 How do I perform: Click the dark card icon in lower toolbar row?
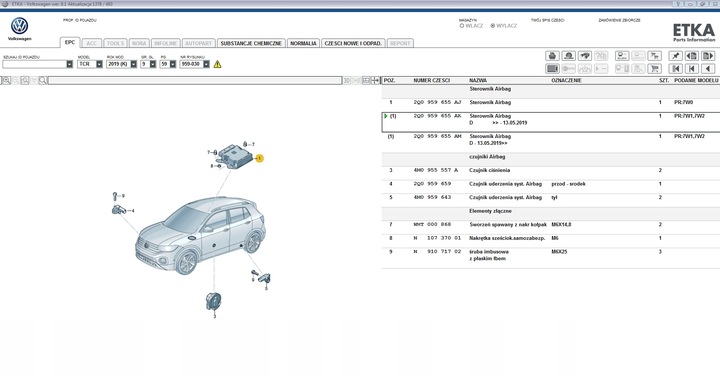pos(552,69)
